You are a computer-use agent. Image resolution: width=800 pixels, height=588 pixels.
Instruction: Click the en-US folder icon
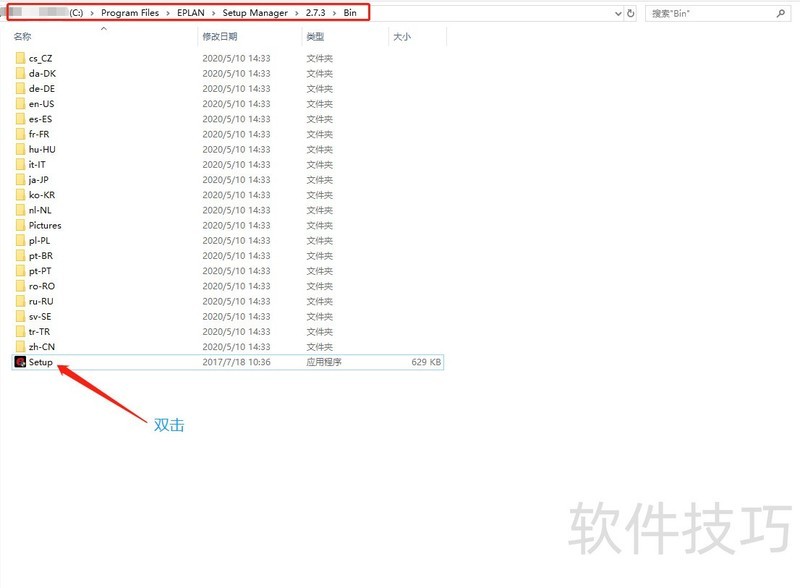[20, 104]
